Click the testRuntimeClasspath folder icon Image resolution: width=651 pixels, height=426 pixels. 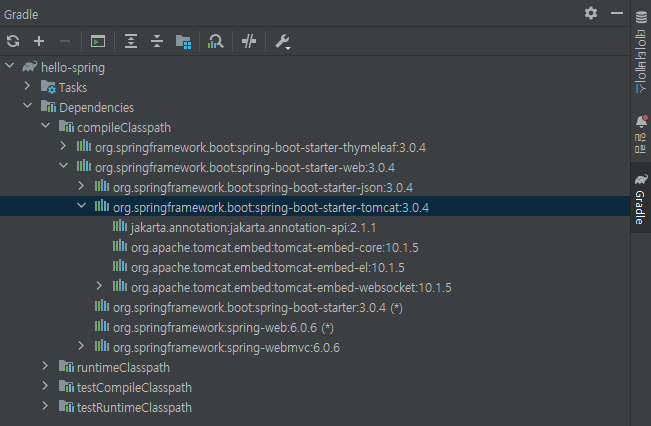[x=66, y=406]
